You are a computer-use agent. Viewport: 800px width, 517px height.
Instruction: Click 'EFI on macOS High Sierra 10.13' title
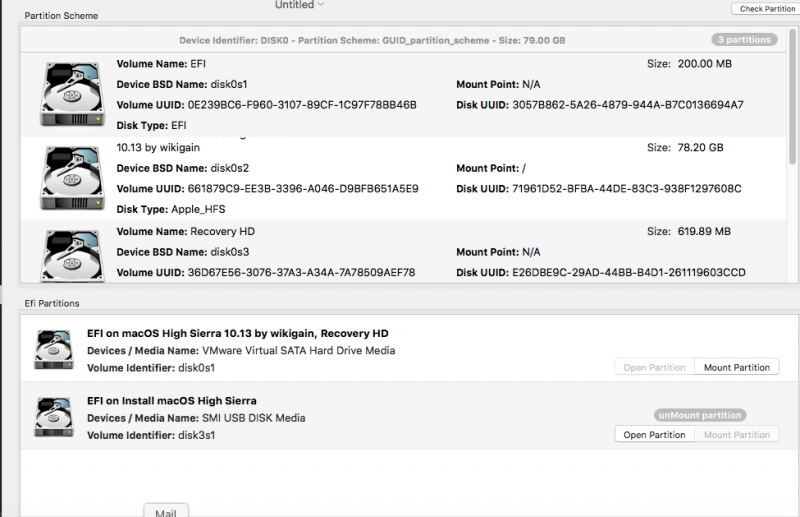pyautogui.click(x=238, y=333)
